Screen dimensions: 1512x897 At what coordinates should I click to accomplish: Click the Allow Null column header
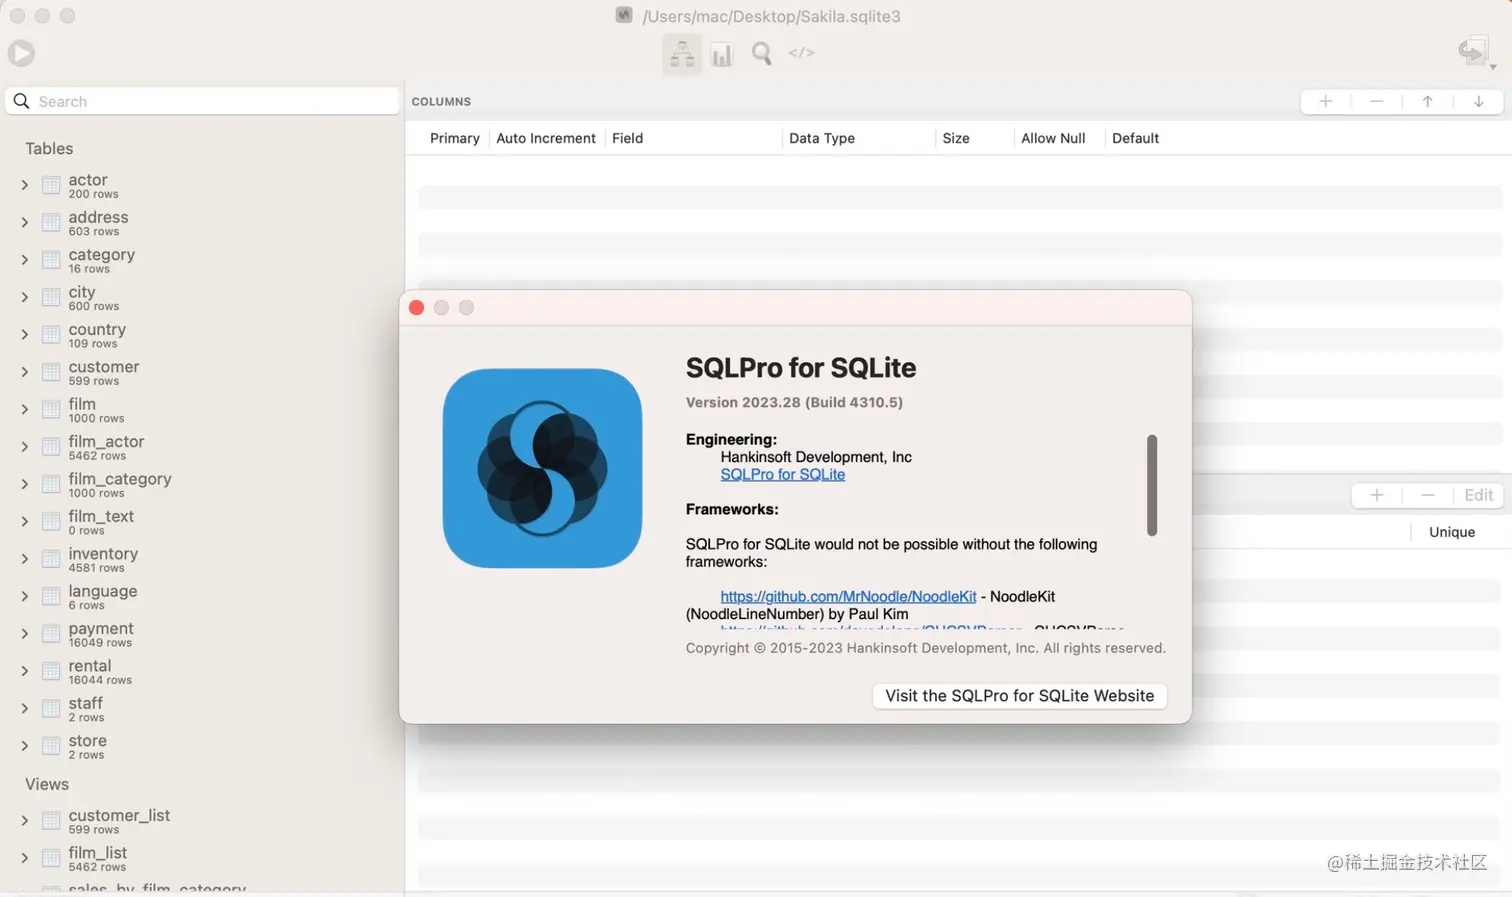pos(1053,138)
